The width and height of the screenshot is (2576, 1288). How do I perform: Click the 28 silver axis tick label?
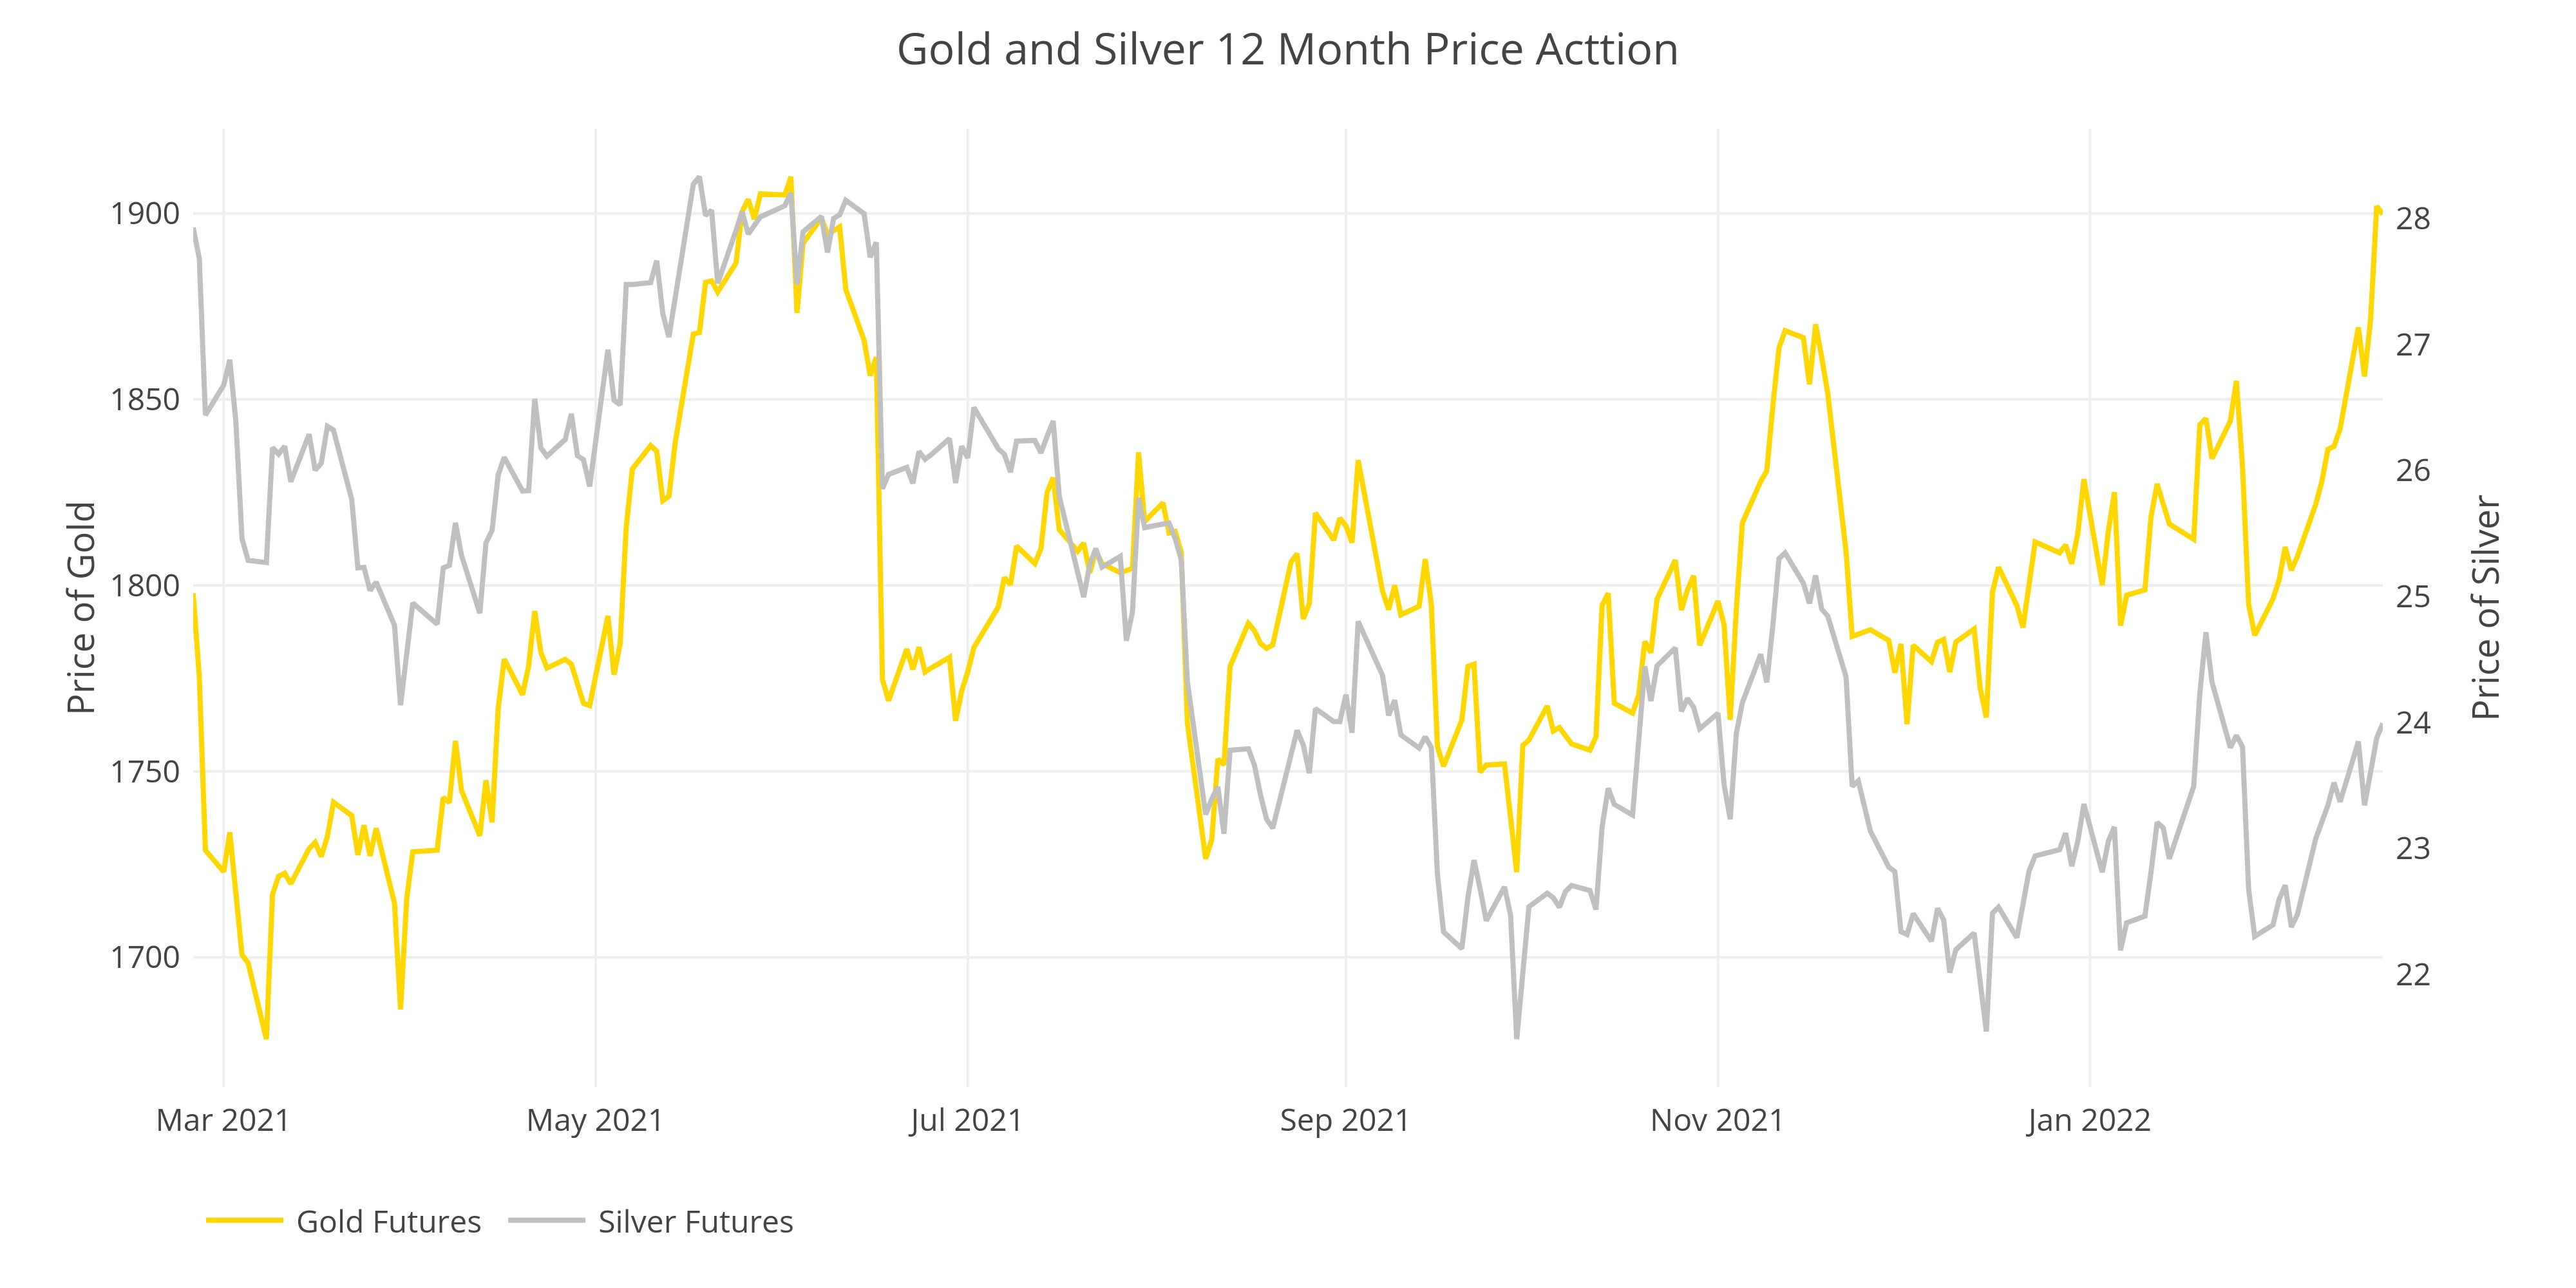[2413, 219]
